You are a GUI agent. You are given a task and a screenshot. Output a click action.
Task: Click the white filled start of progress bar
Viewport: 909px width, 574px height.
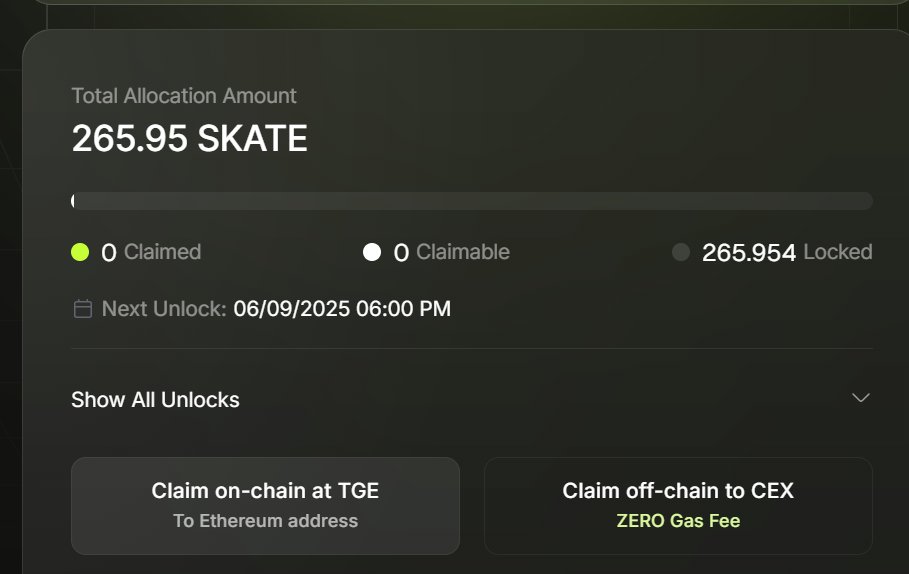tap(73, 201)
